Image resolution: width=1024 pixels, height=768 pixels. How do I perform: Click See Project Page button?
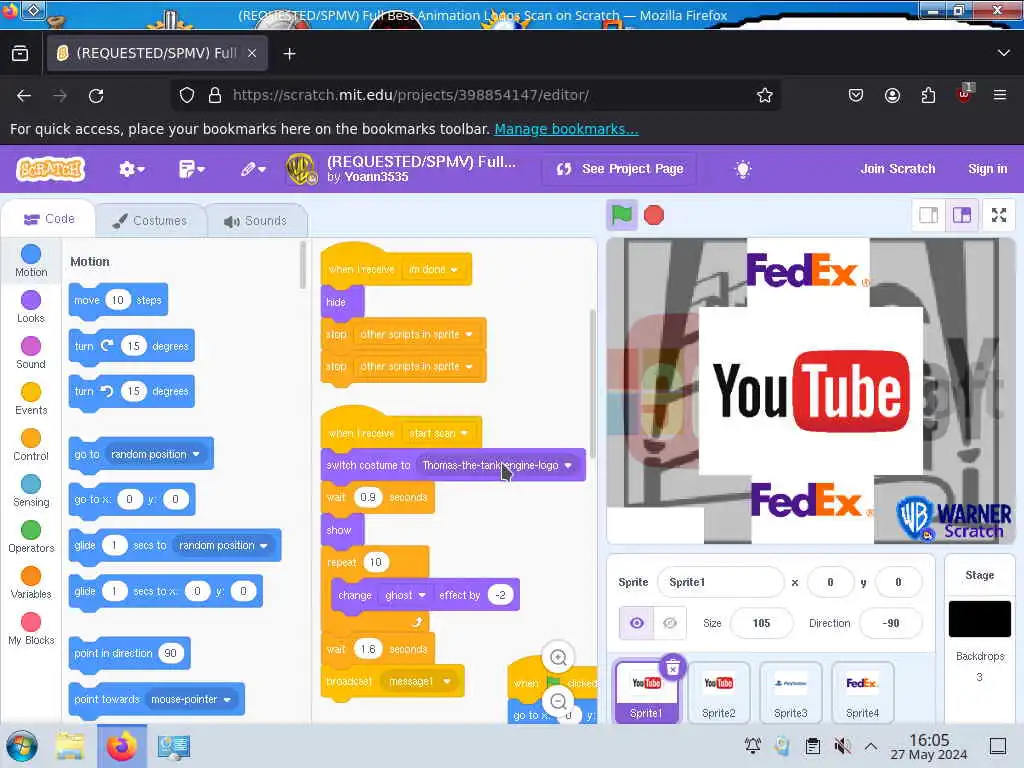point(619,169)
